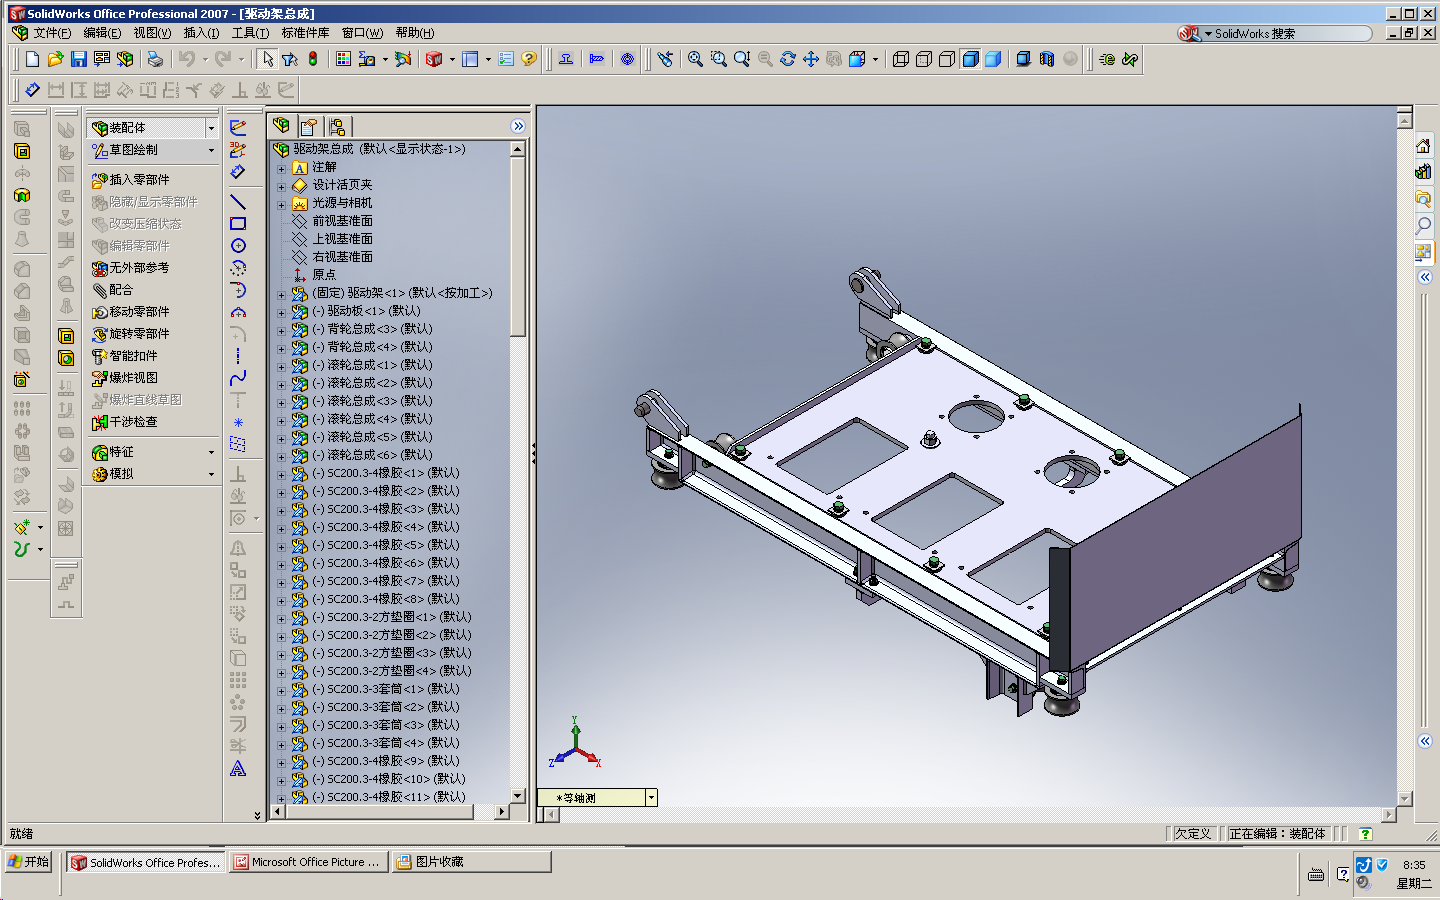Click the status bar help question icon
The image size is (1440, 900).
pyautogui.click(x=1365, y=834)
